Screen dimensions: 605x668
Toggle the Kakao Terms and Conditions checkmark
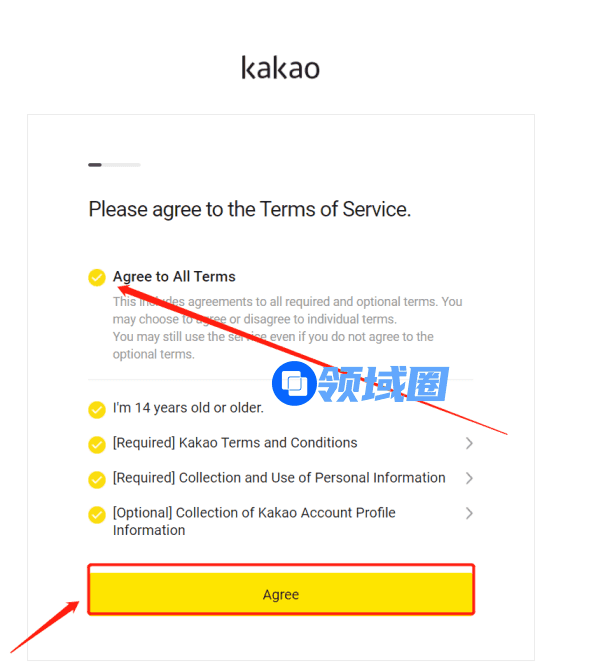[x=97, y=444]
